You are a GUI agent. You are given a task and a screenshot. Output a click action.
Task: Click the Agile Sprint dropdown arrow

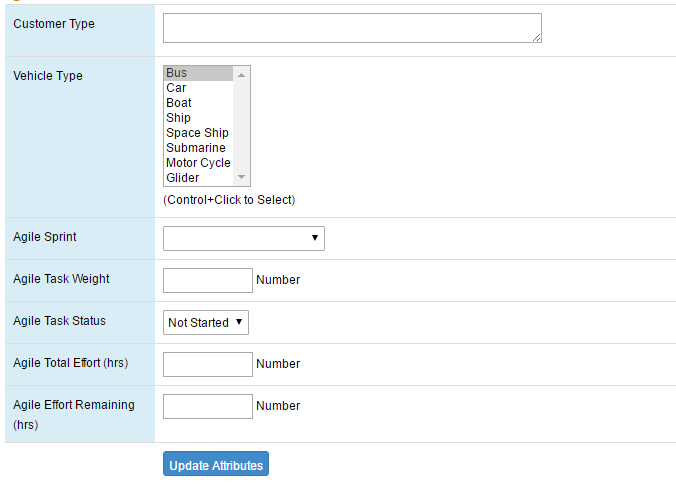(315, 238)
